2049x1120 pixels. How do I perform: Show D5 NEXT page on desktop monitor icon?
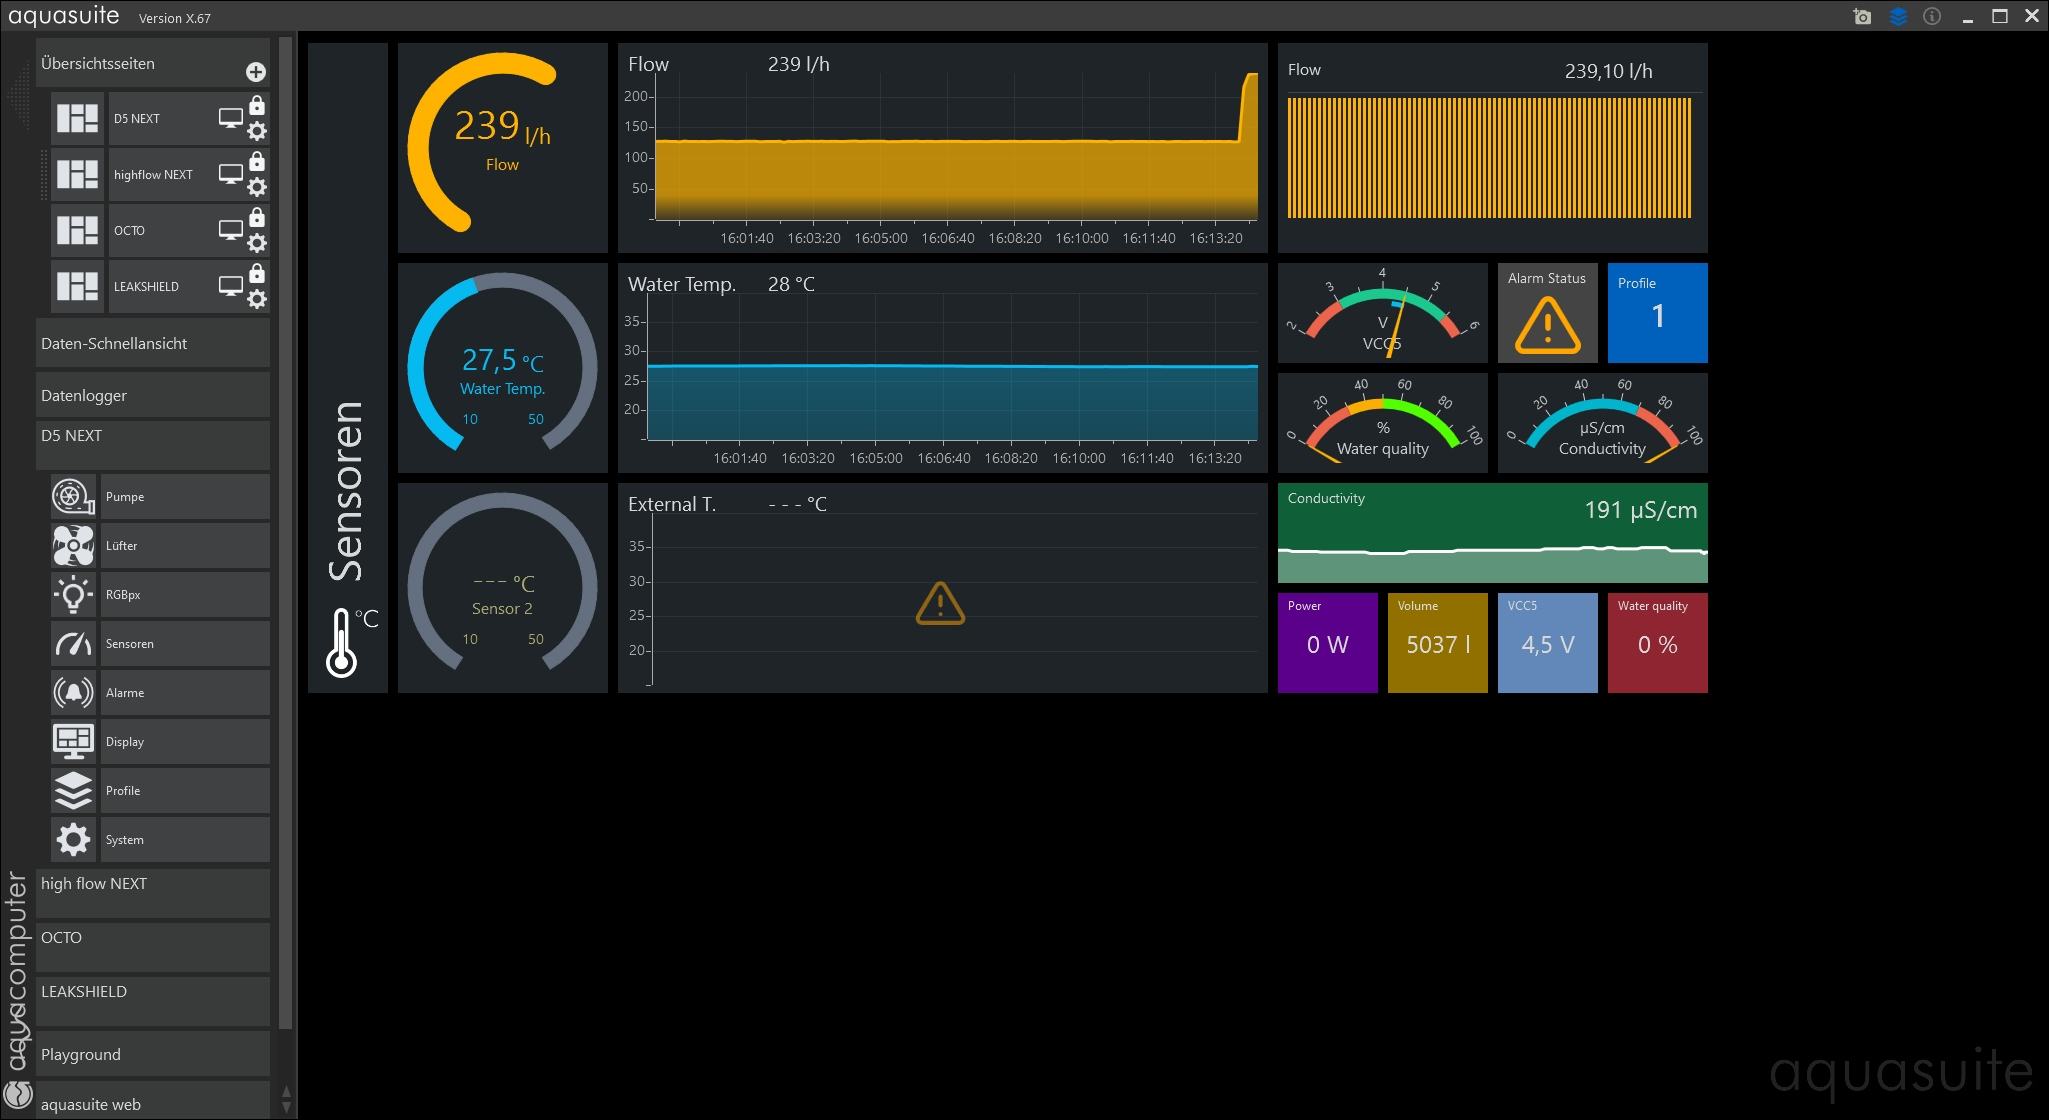[x=231, y=119]
